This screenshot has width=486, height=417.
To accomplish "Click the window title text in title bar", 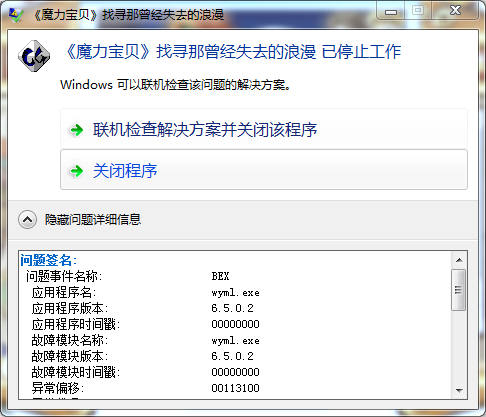I will [x=129, y=15].
